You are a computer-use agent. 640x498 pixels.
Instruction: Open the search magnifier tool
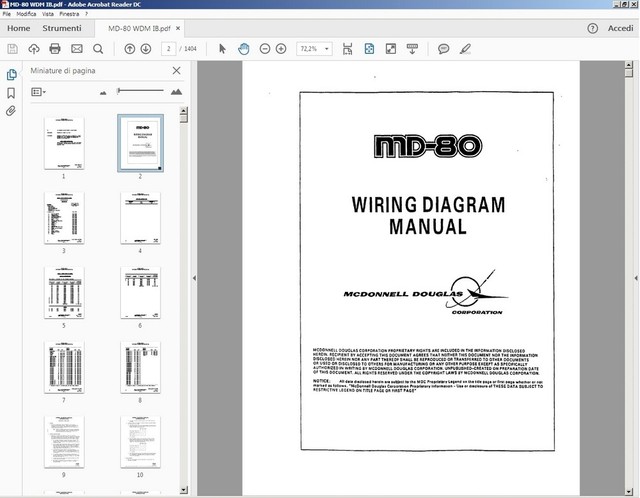[x=98, y=49]
